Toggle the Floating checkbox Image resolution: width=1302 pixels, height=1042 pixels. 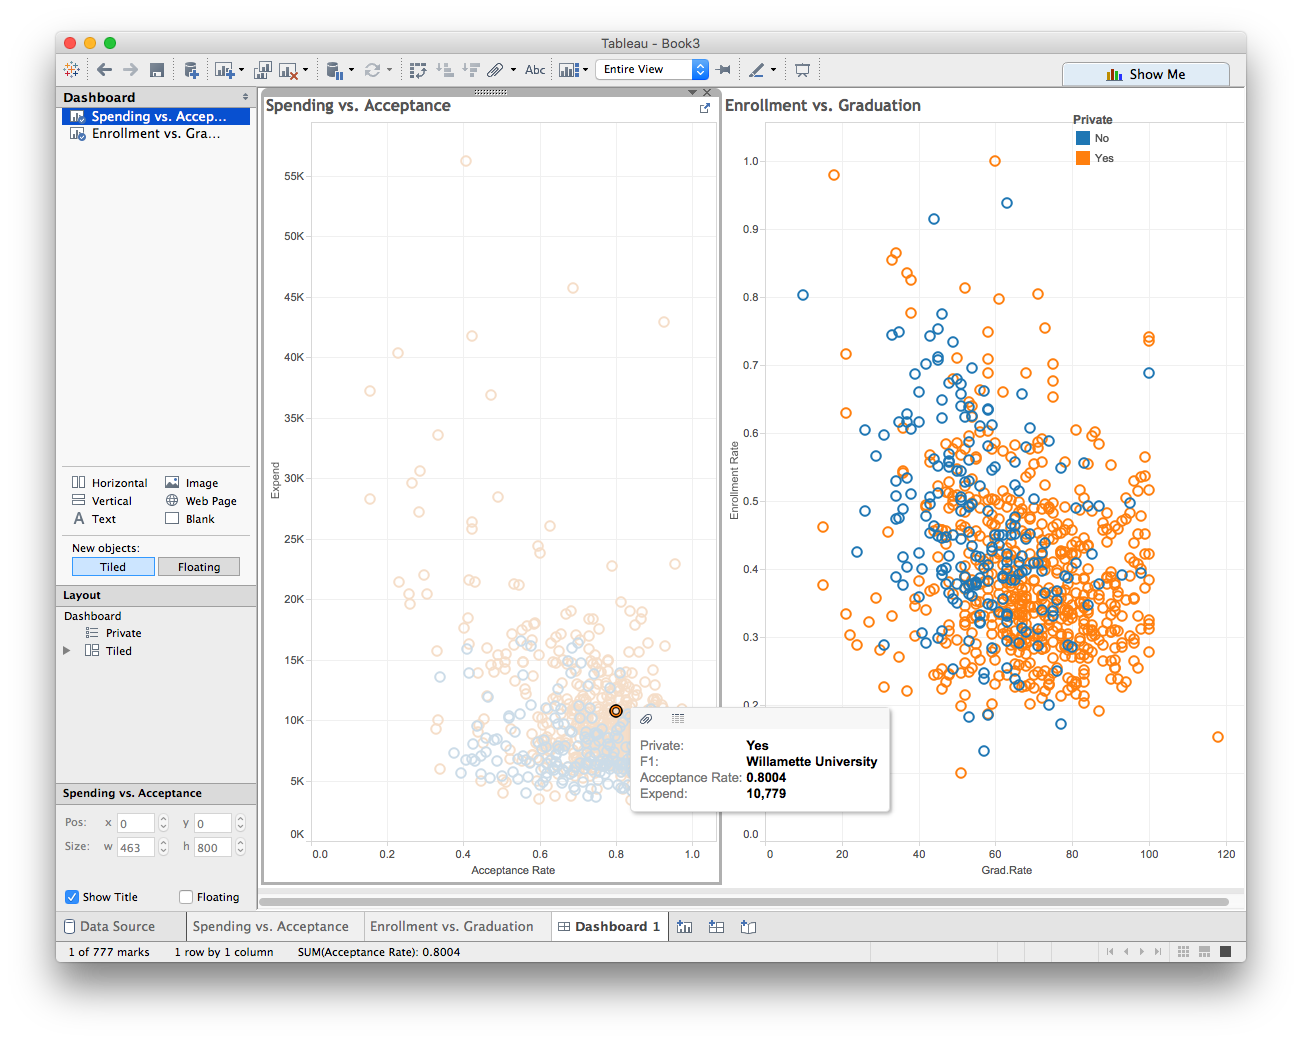pyautogui.click(x=186, y=897)
